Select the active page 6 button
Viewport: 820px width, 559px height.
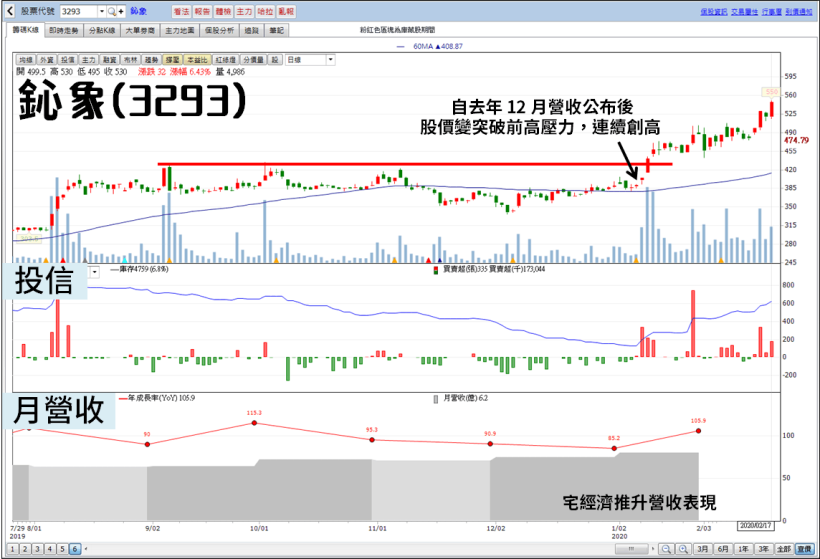coord(75,549)
